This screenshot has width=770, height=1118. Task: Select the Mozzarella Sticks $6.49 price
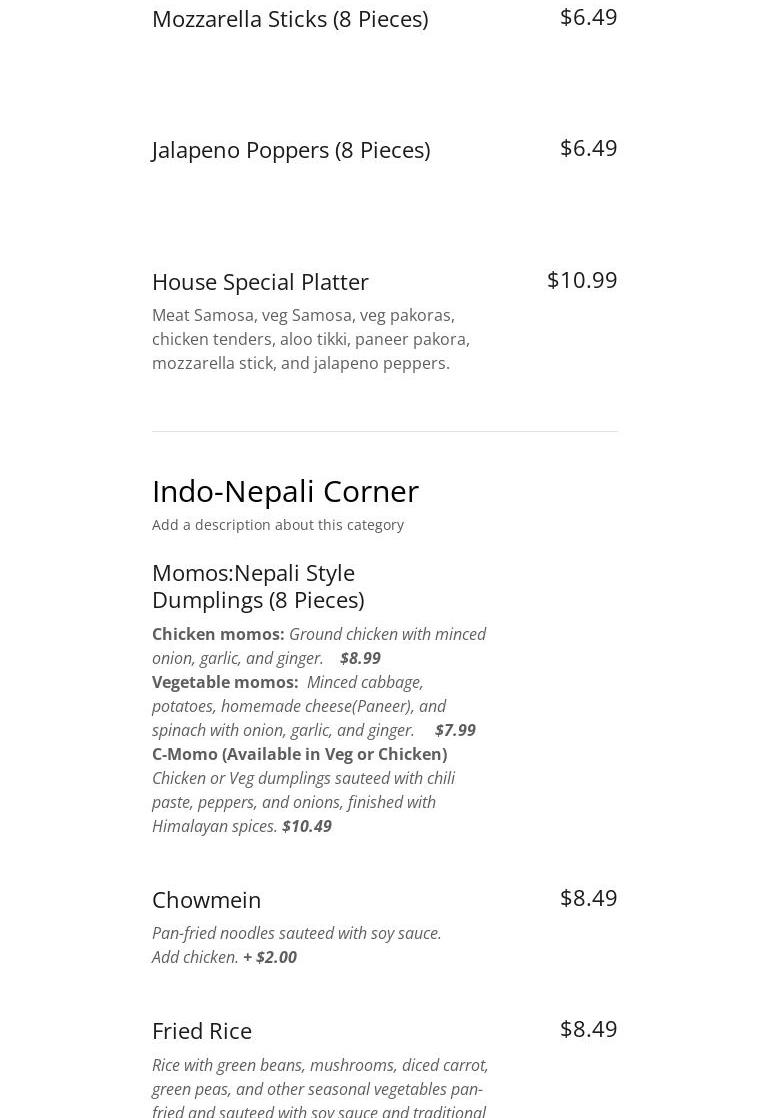[588, 17]
